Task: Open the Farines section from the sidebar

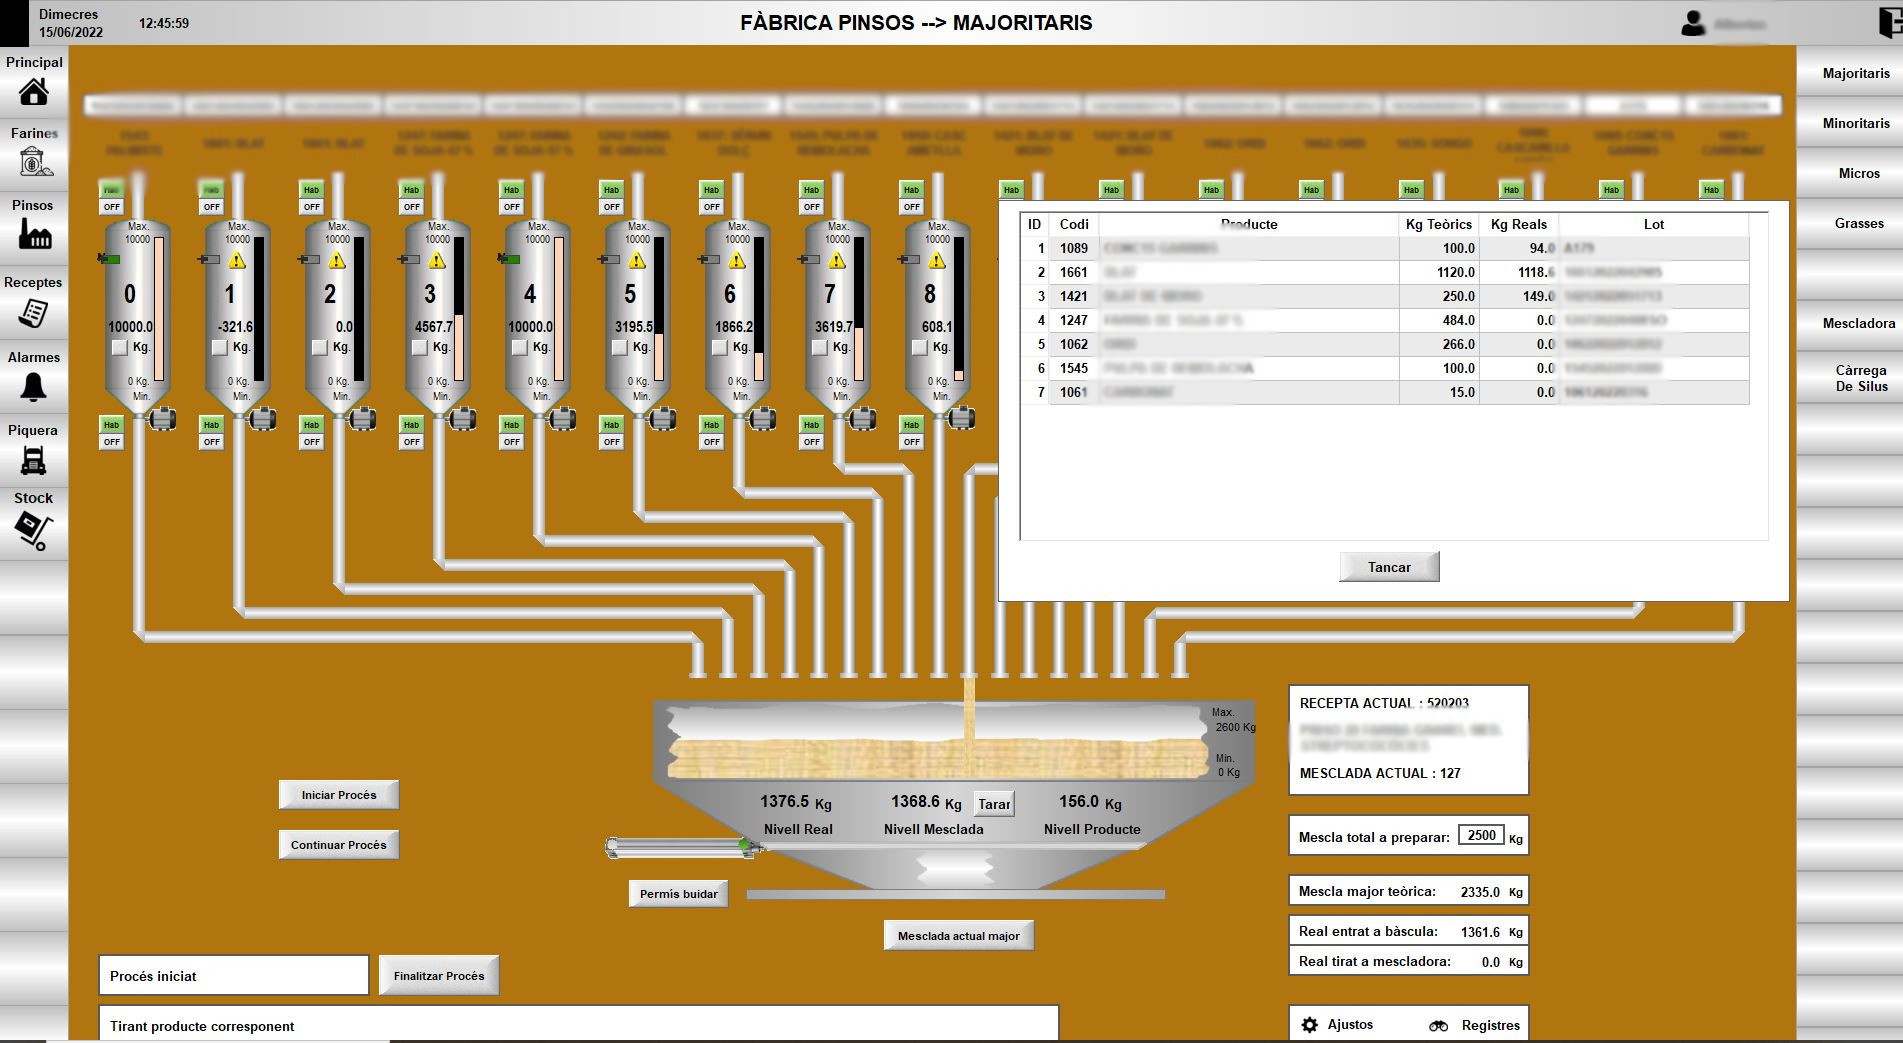Action: tap(33, 162)
